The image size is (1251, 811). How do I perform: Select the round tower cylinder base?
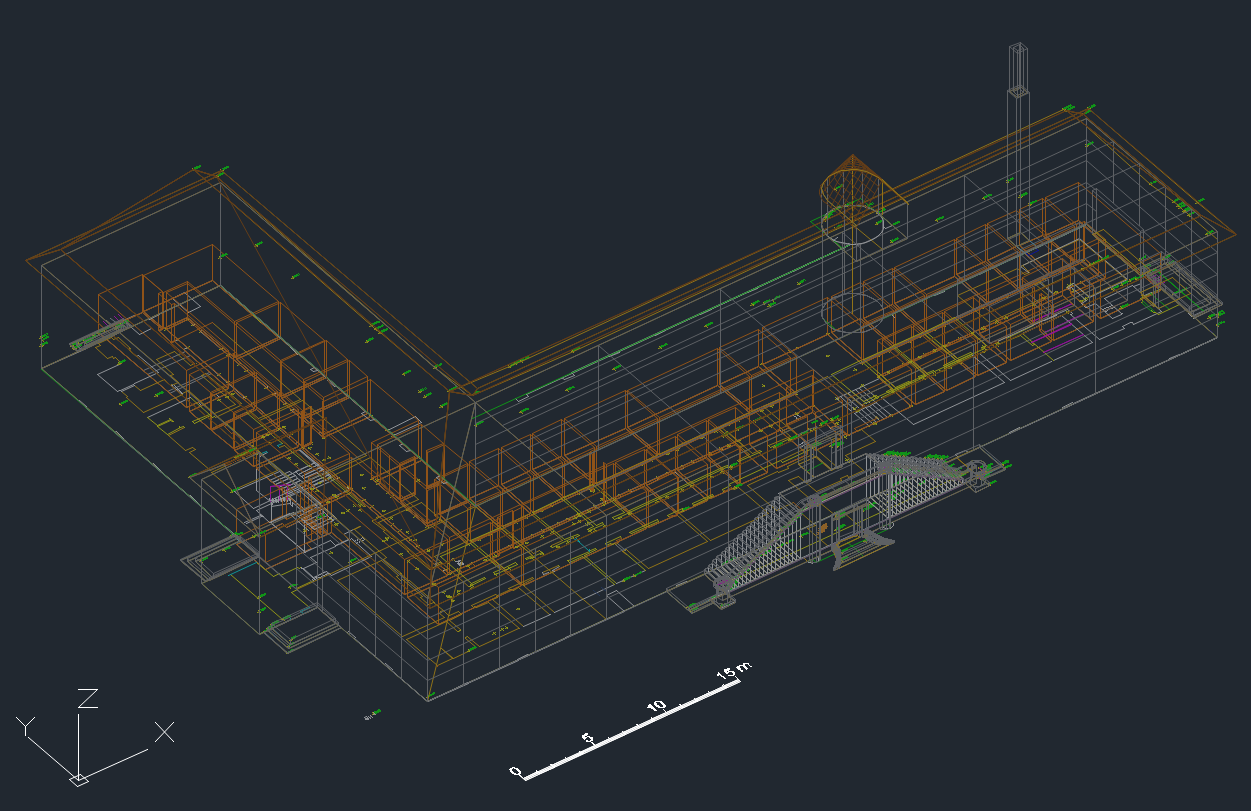pyautogui.click(x=848, y=312)
